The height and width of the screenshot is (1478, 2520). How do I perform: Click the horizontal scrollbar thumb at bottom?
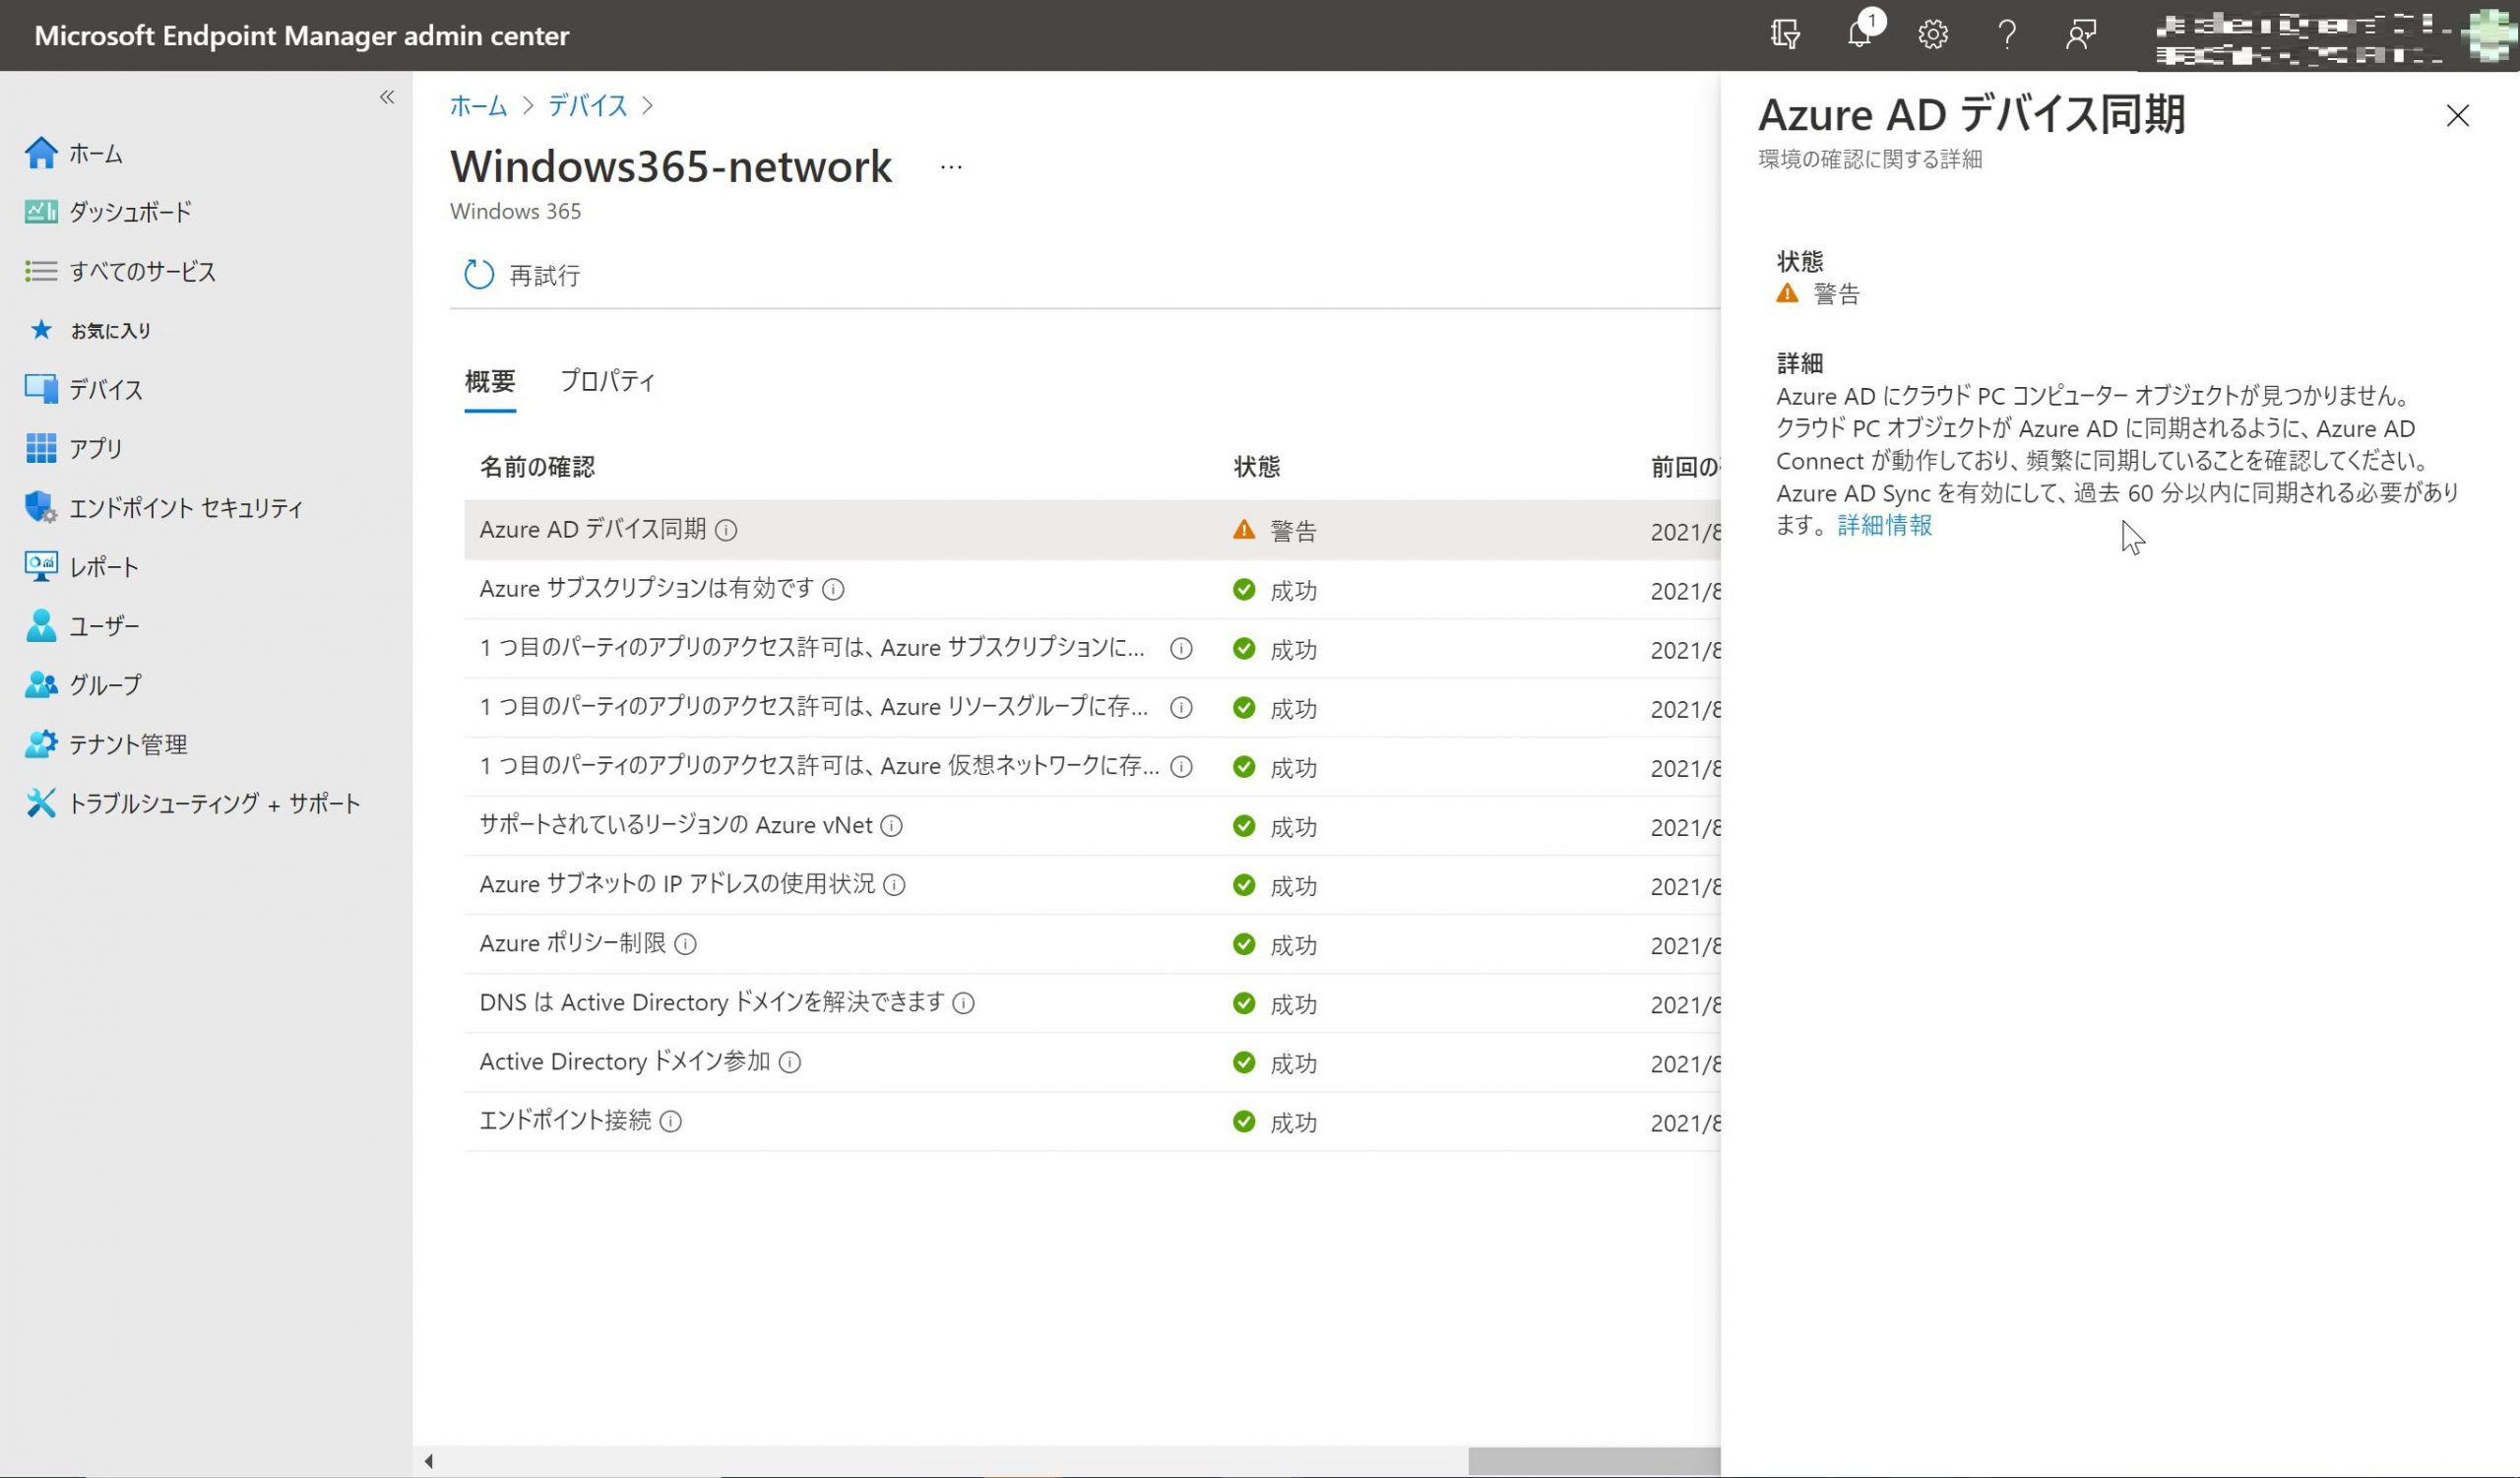(1592, 1461)
